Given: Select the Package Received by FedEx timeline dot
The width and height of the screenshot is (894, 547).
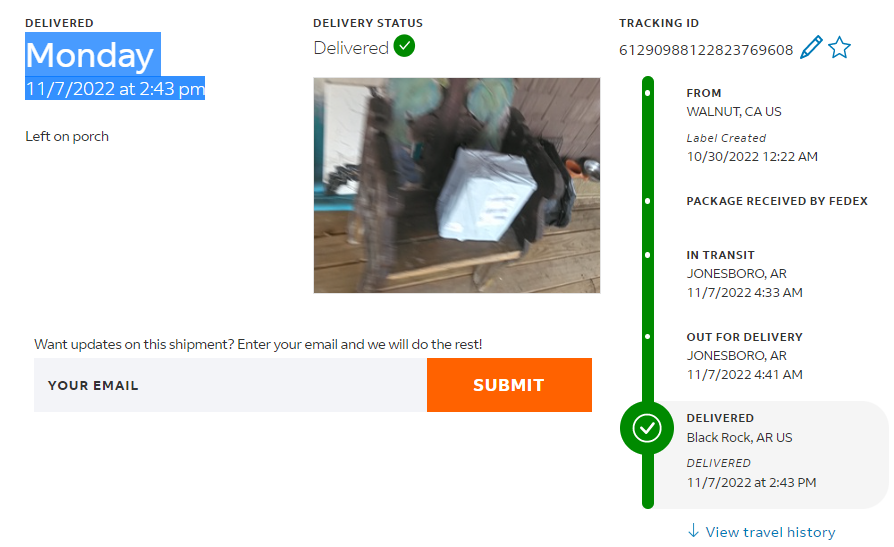Looking at the screenshot, I should 648,201.
